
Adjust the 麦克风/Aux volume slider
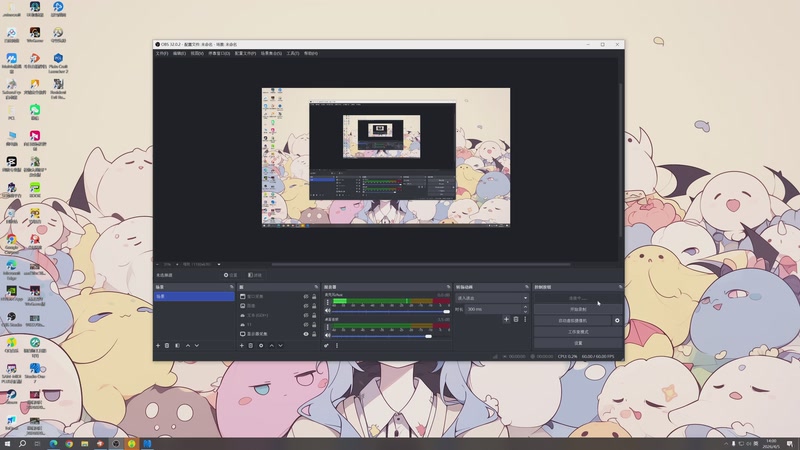(391, 311)
